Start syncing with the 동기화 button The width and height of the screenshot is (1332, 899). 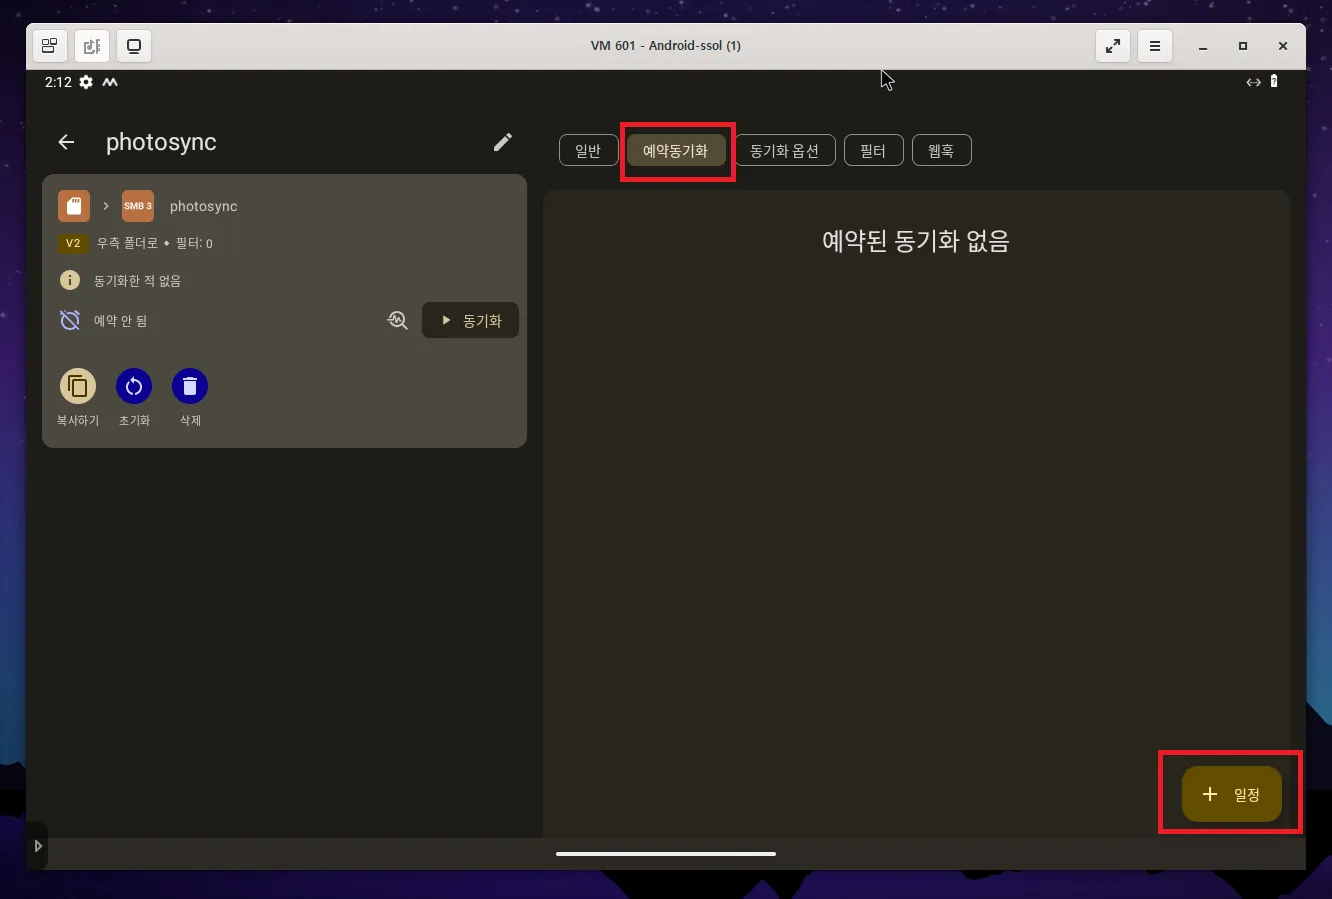coord(470,320)
